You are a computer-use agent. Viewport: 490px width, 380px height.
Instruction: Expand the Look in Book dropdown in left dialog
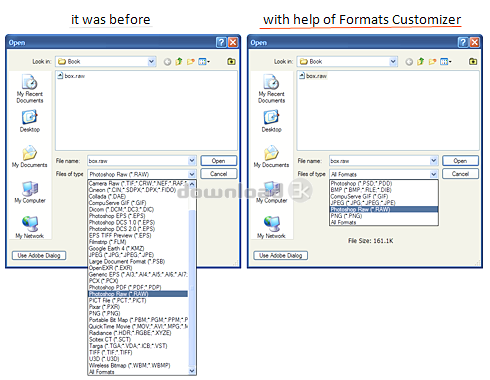[x=151, y=61]
